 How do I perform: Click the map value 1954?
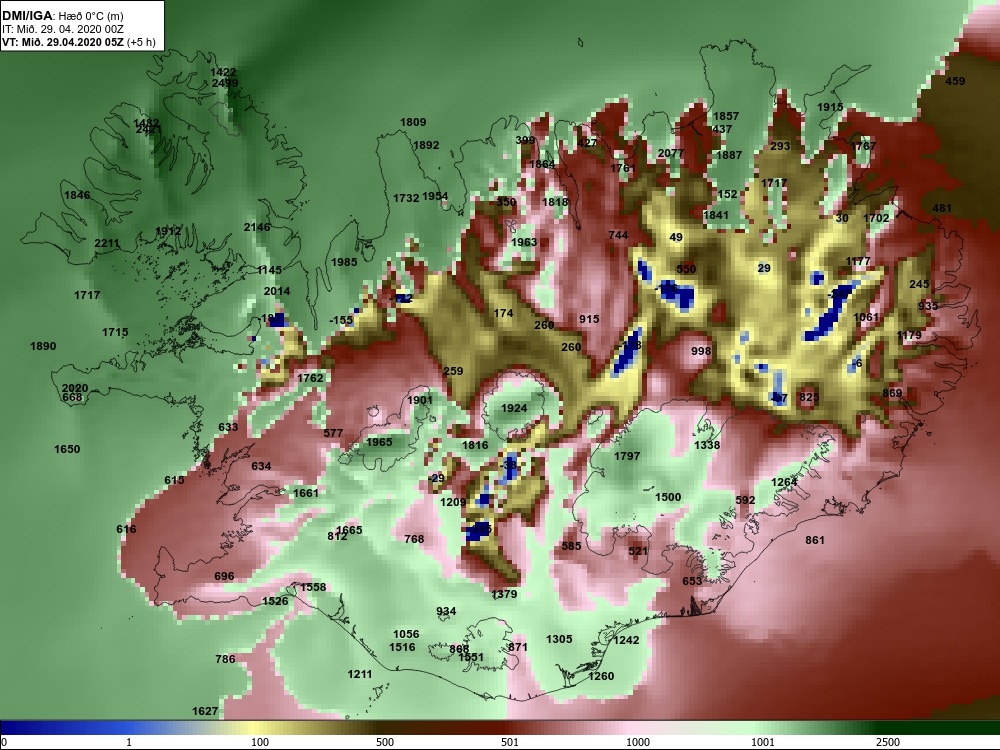pyautogui.click(x=435, y=196)
